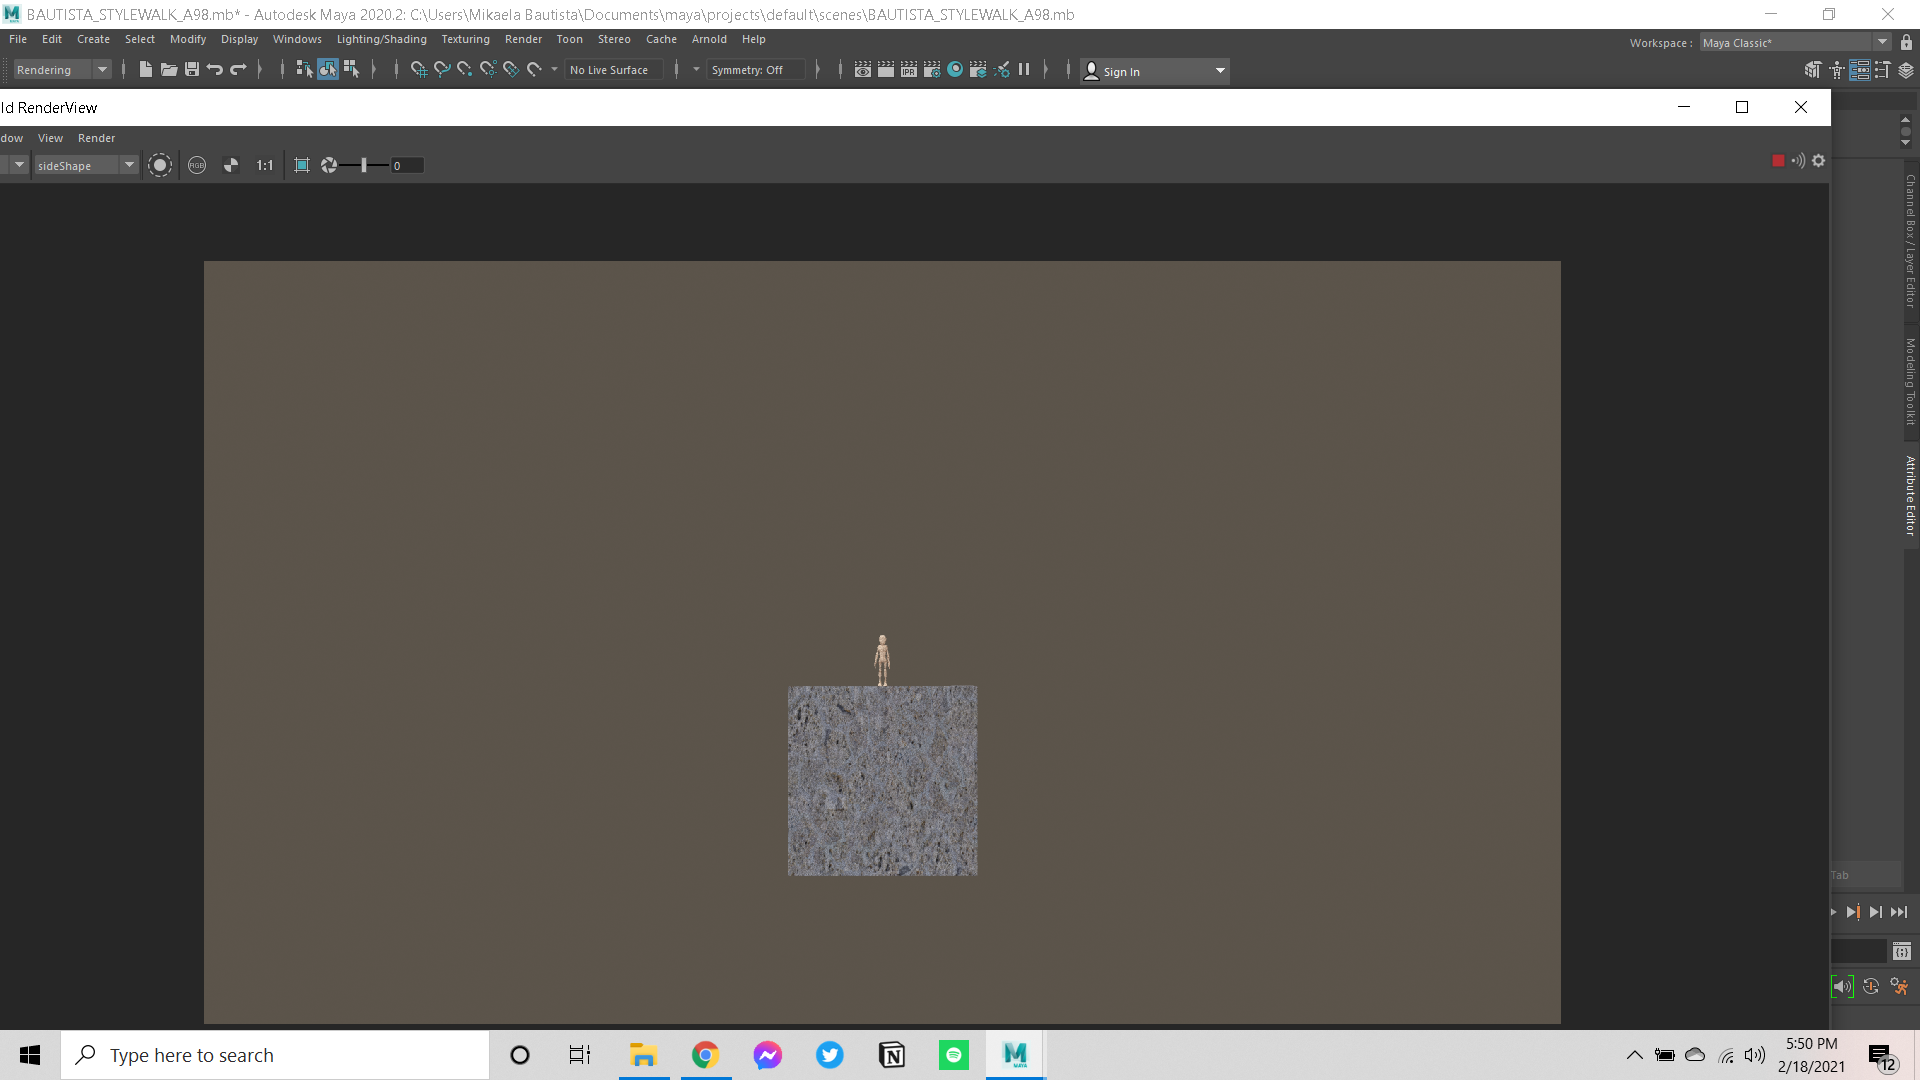Enable Snap to Curves
The width and height of the screenshot is (1920, 1080).
441,69
